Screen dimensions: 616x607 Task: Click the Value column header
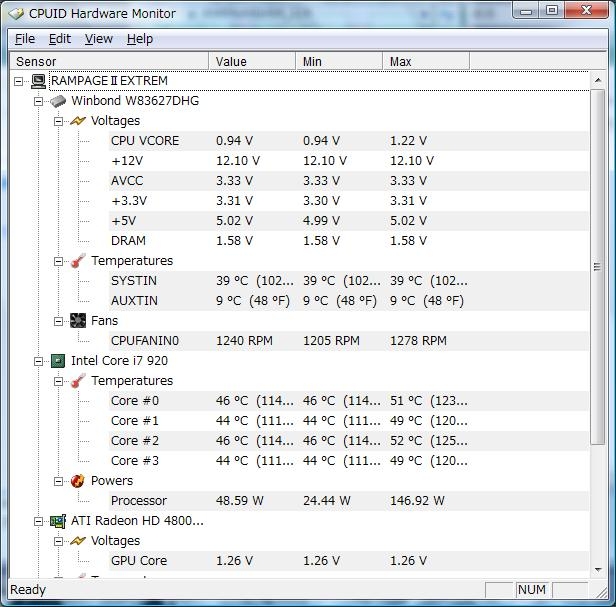pyautogui.click(x=252, y=61)
